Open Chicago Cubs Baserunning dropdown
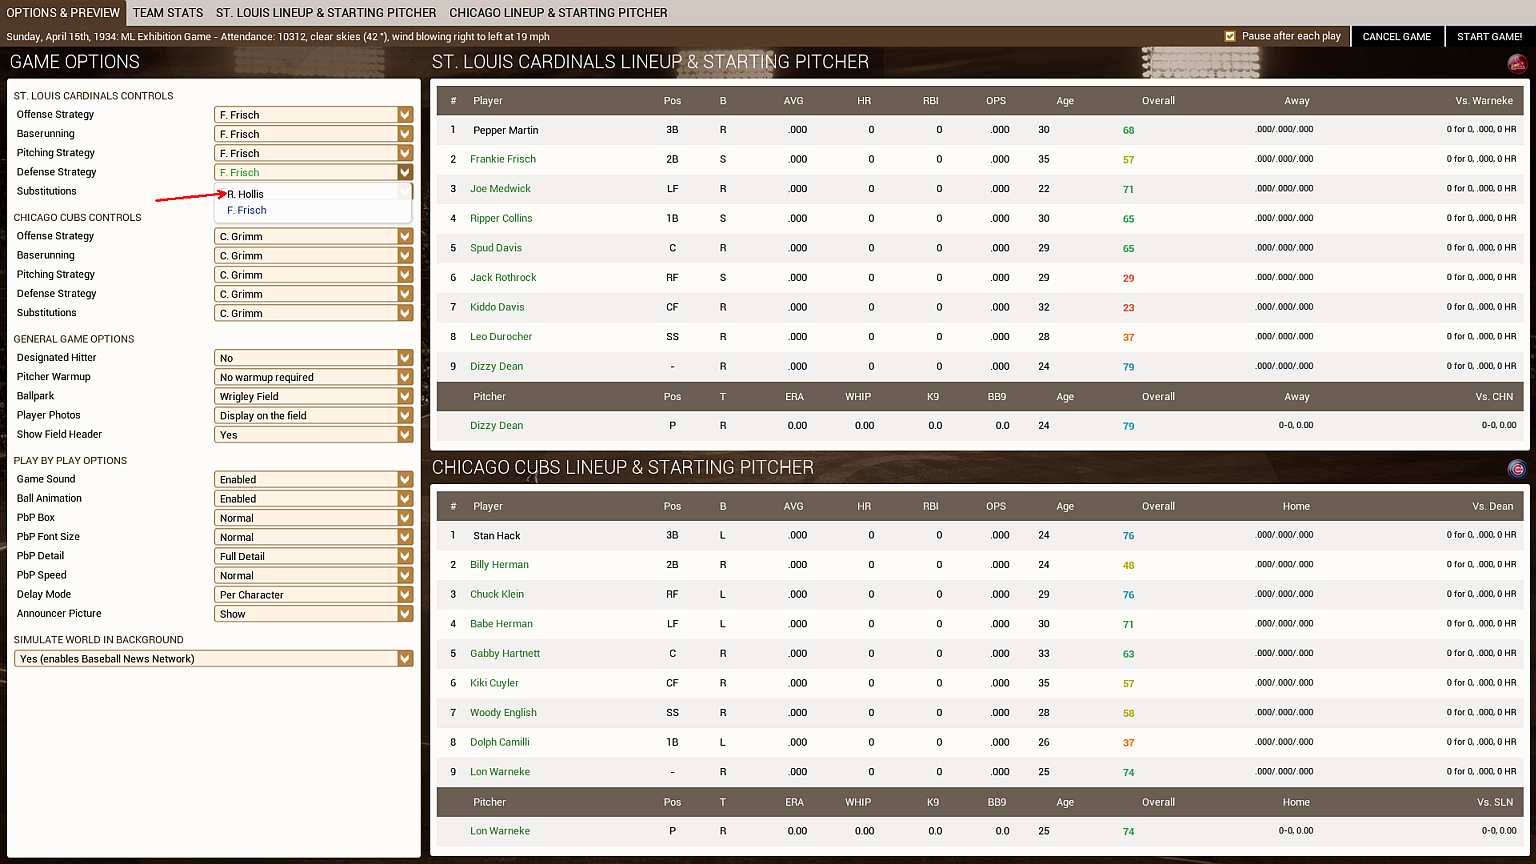 pos(313,255)
